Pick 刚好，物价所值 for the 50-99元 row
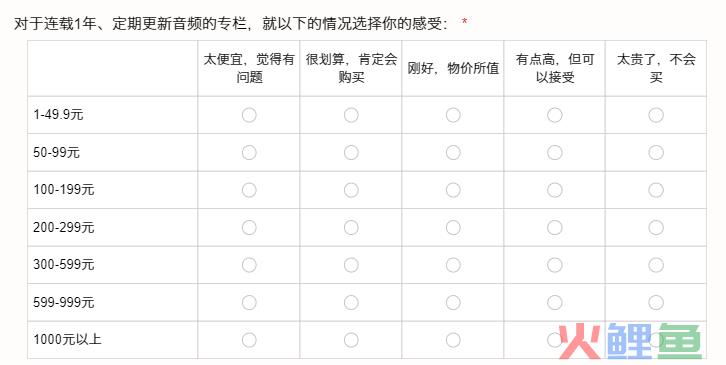 pyautogui.click(x=453, y=152)
